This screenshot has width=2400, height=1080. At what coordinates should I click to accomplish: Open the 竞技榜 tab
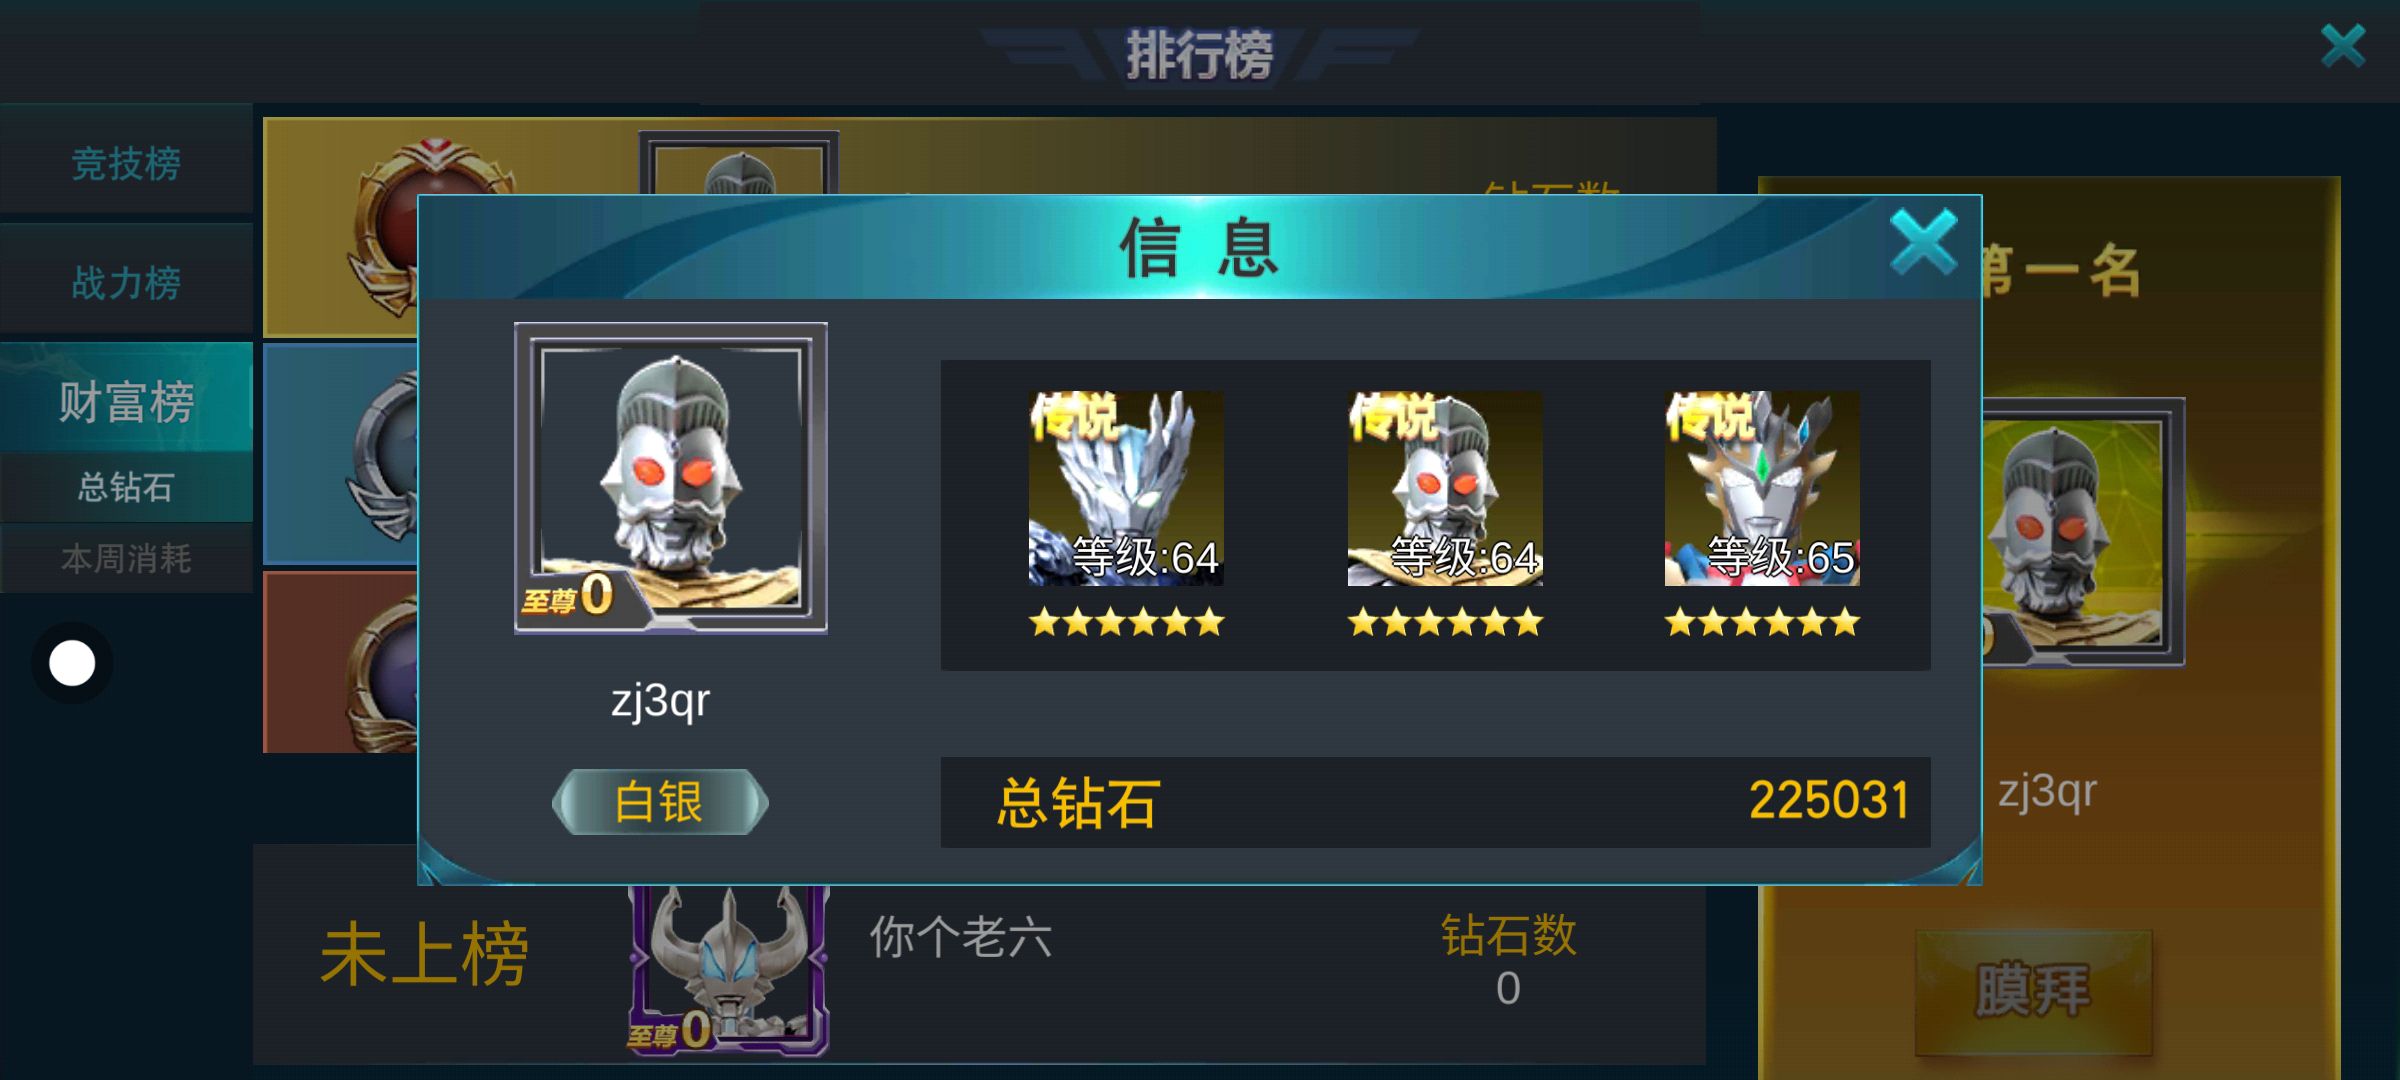tap(126, 163)
